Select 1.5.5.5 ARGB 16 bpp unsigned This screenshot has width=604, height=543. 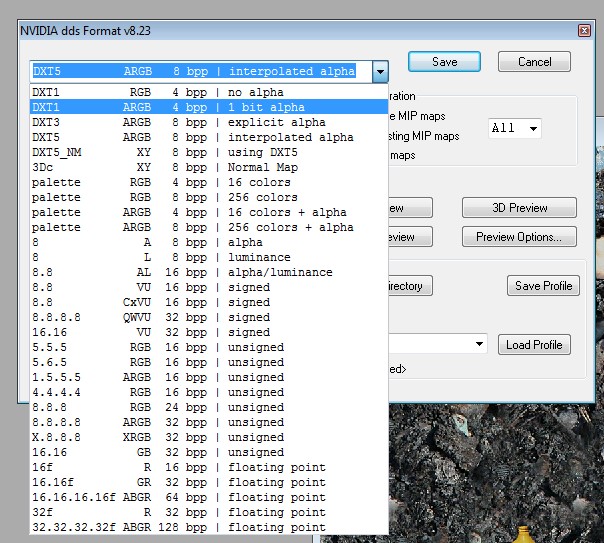pos(209,377)
